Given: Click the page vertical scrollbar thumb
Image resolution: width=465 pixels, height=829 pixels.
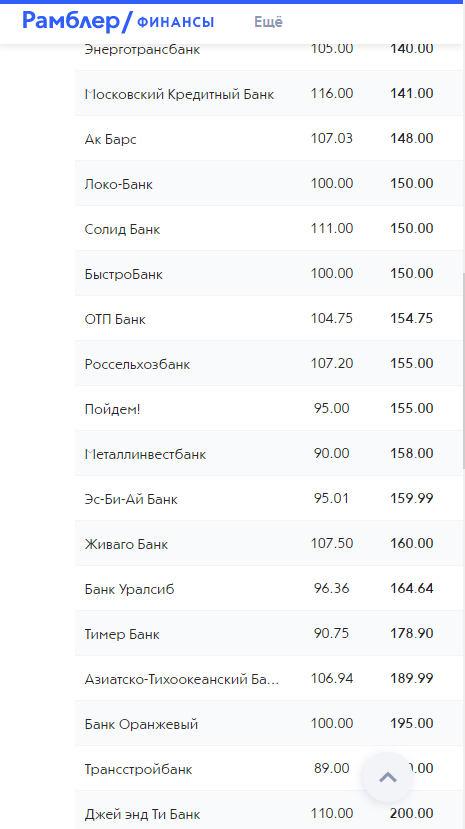Looking at the screenshot, I should 463,370.
